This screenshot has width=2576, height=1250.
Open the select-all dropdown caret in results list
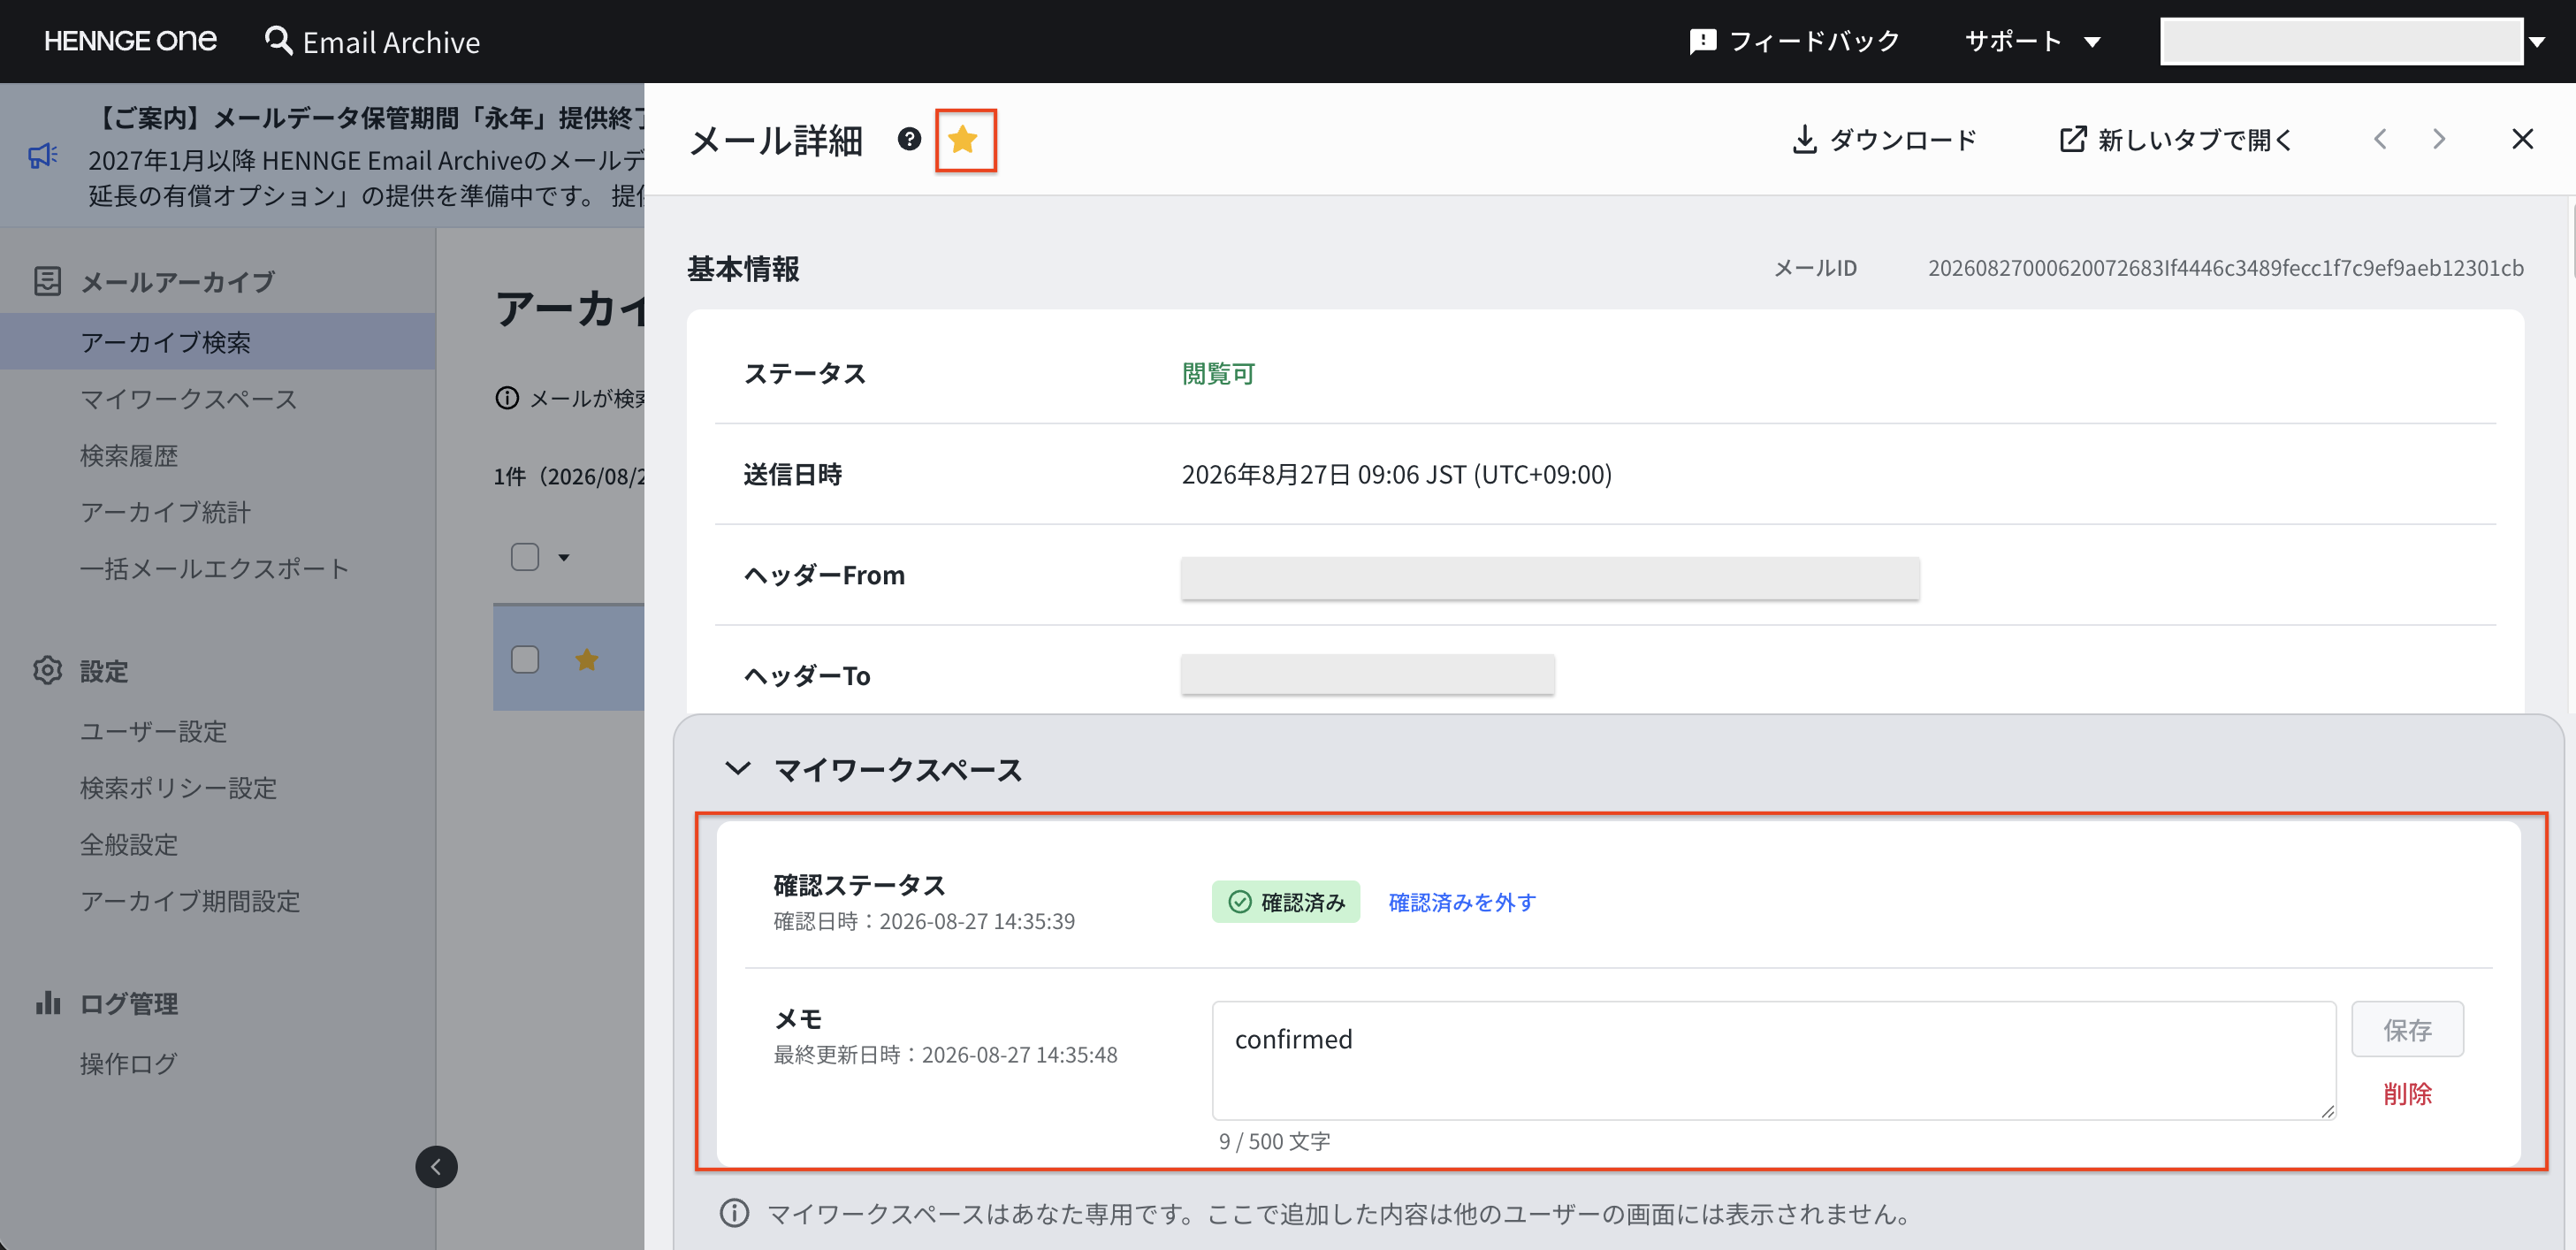[564, 558]
